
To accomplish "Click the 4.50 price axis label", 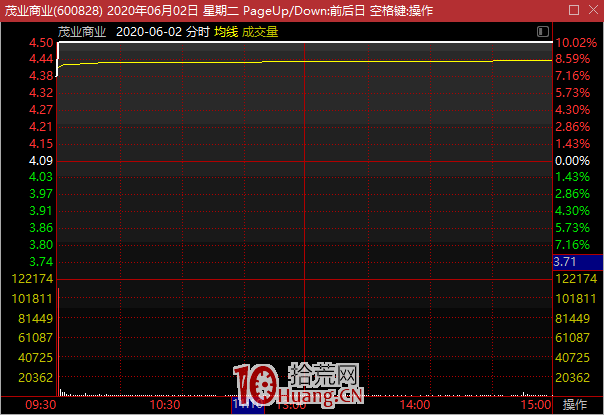I will (x=41, y=43).
